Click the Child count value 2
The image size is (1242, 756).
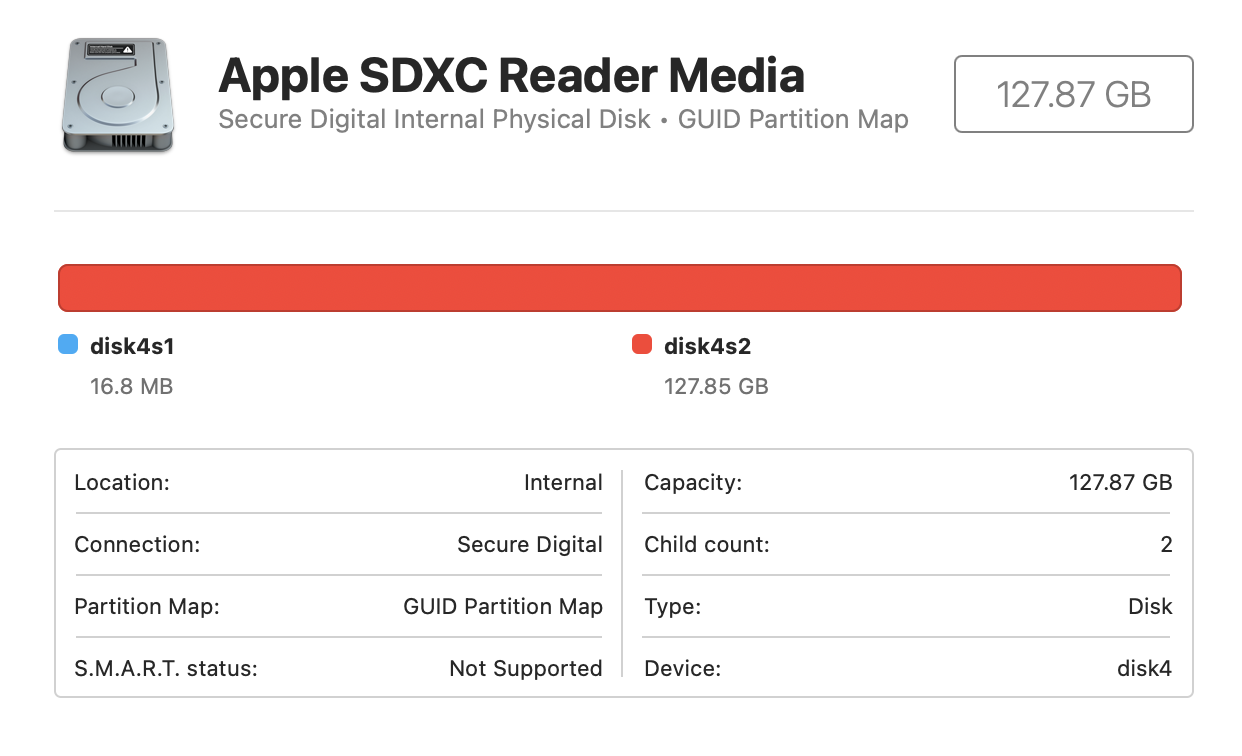pos(1166,545)
